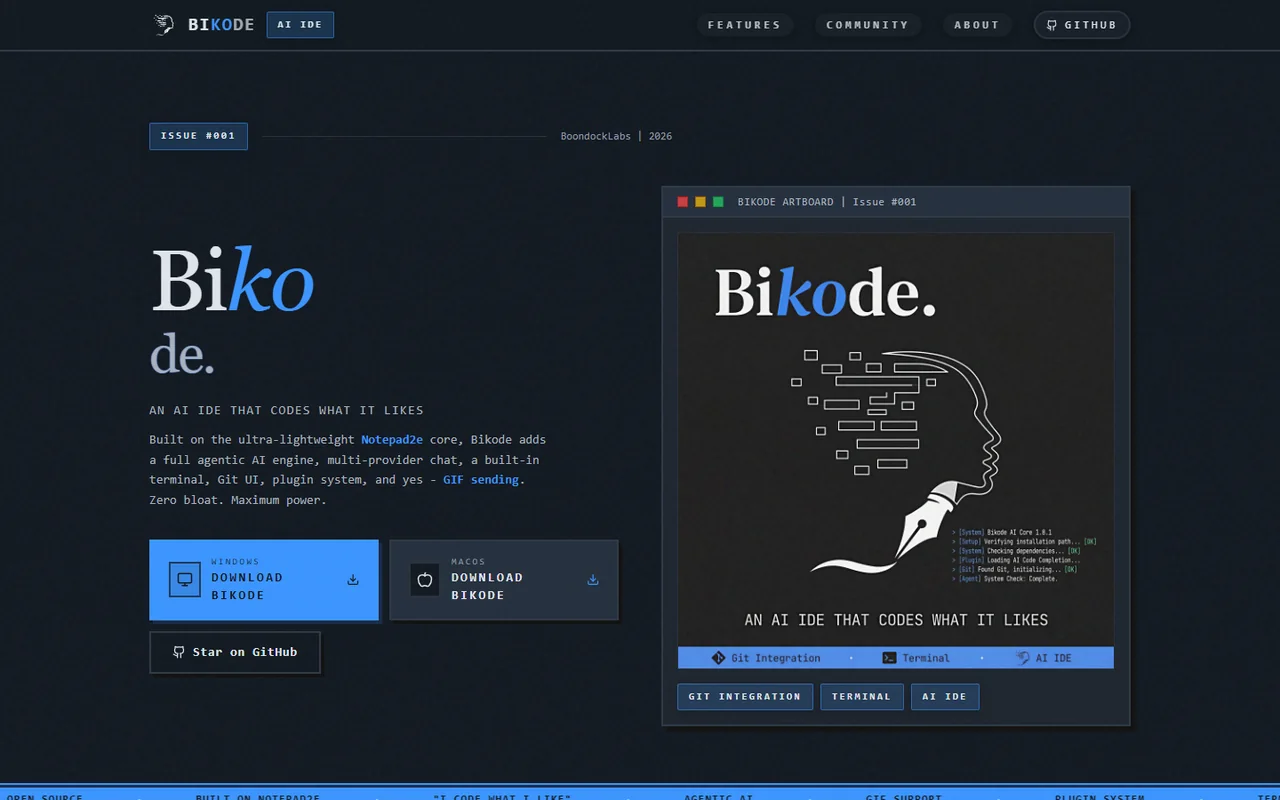Click red dot in artboard title bar

pos(683,202)
